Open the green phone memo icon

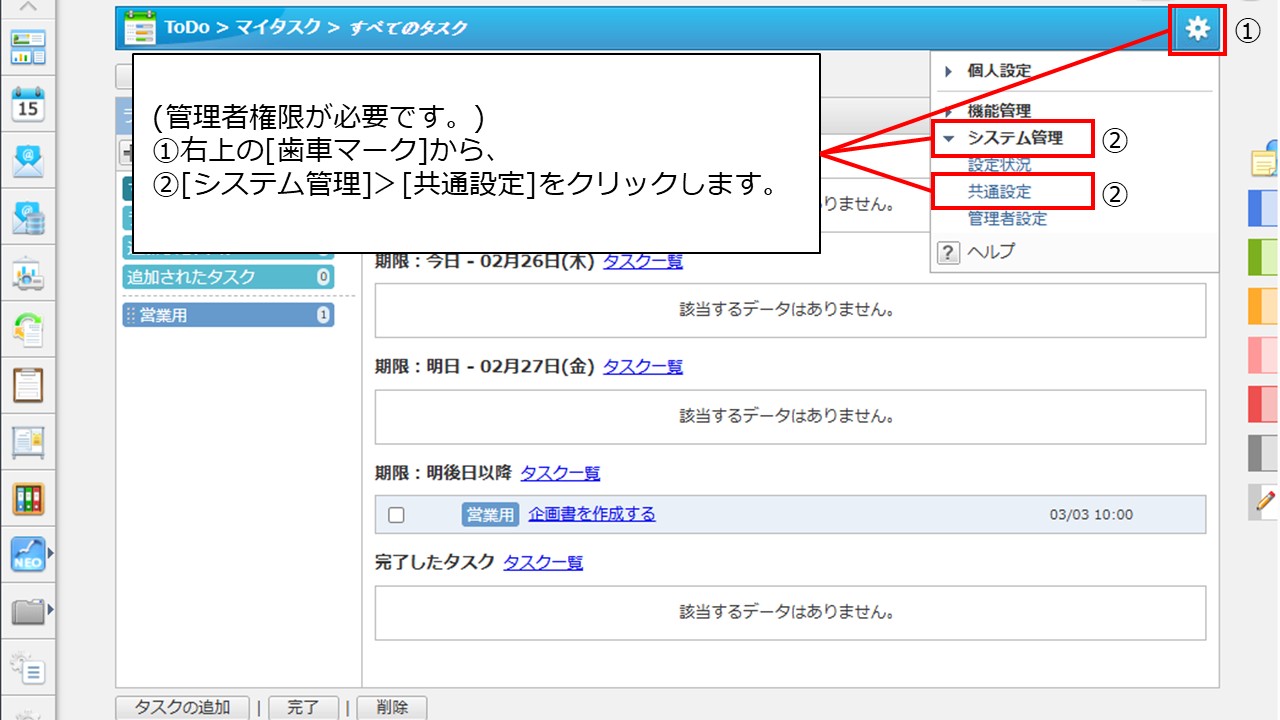(x=28, y=328)
